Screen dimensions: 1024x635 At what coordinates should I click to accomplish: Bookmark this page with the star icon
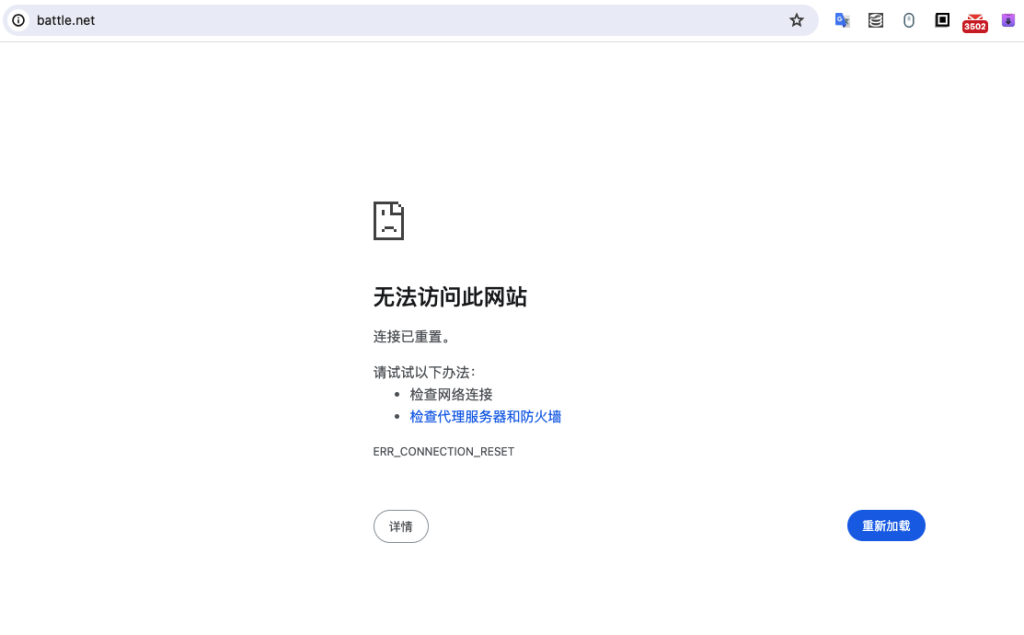pyautogui.click(x=796, y=20)
